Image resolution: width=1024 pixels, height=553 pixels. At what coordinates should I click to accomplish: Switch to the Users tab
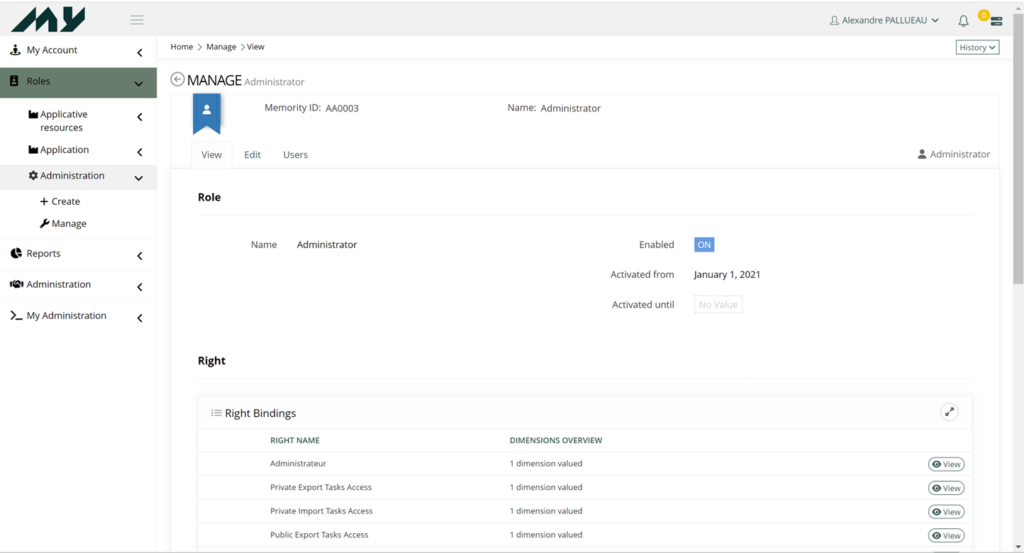295,155
